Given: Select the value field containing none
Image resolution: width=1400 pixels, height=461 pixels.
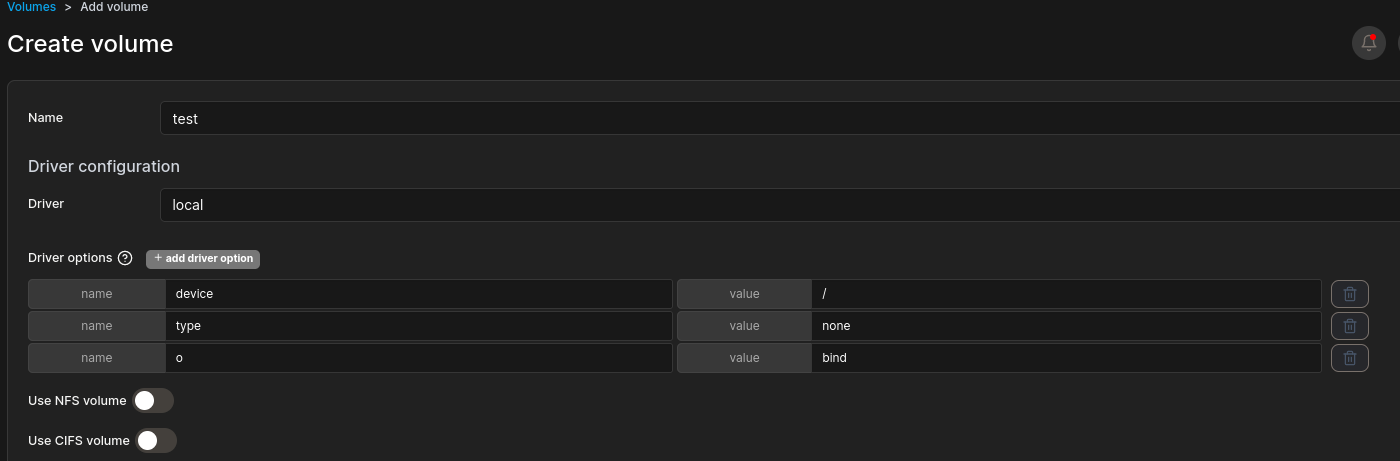Looking at the screenshot, I should [x=1066, y=326].
